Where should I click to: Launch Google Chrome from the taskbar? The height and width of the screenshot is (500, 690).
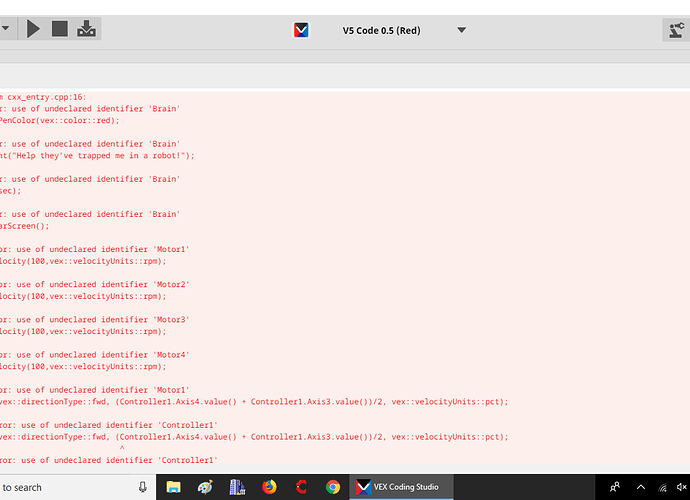(x=333, y=487)
